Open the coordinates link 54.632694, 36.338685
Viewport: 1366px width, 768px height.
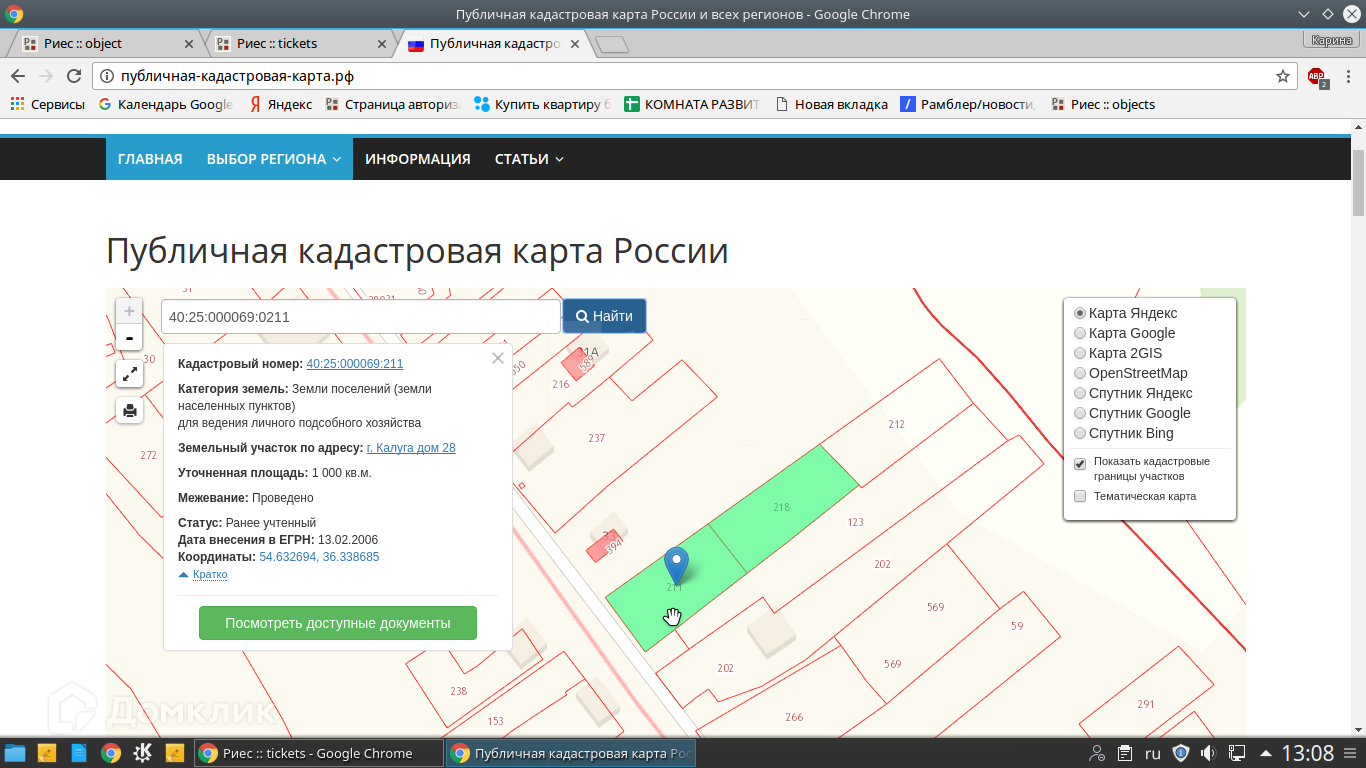[x=319, y=557]
